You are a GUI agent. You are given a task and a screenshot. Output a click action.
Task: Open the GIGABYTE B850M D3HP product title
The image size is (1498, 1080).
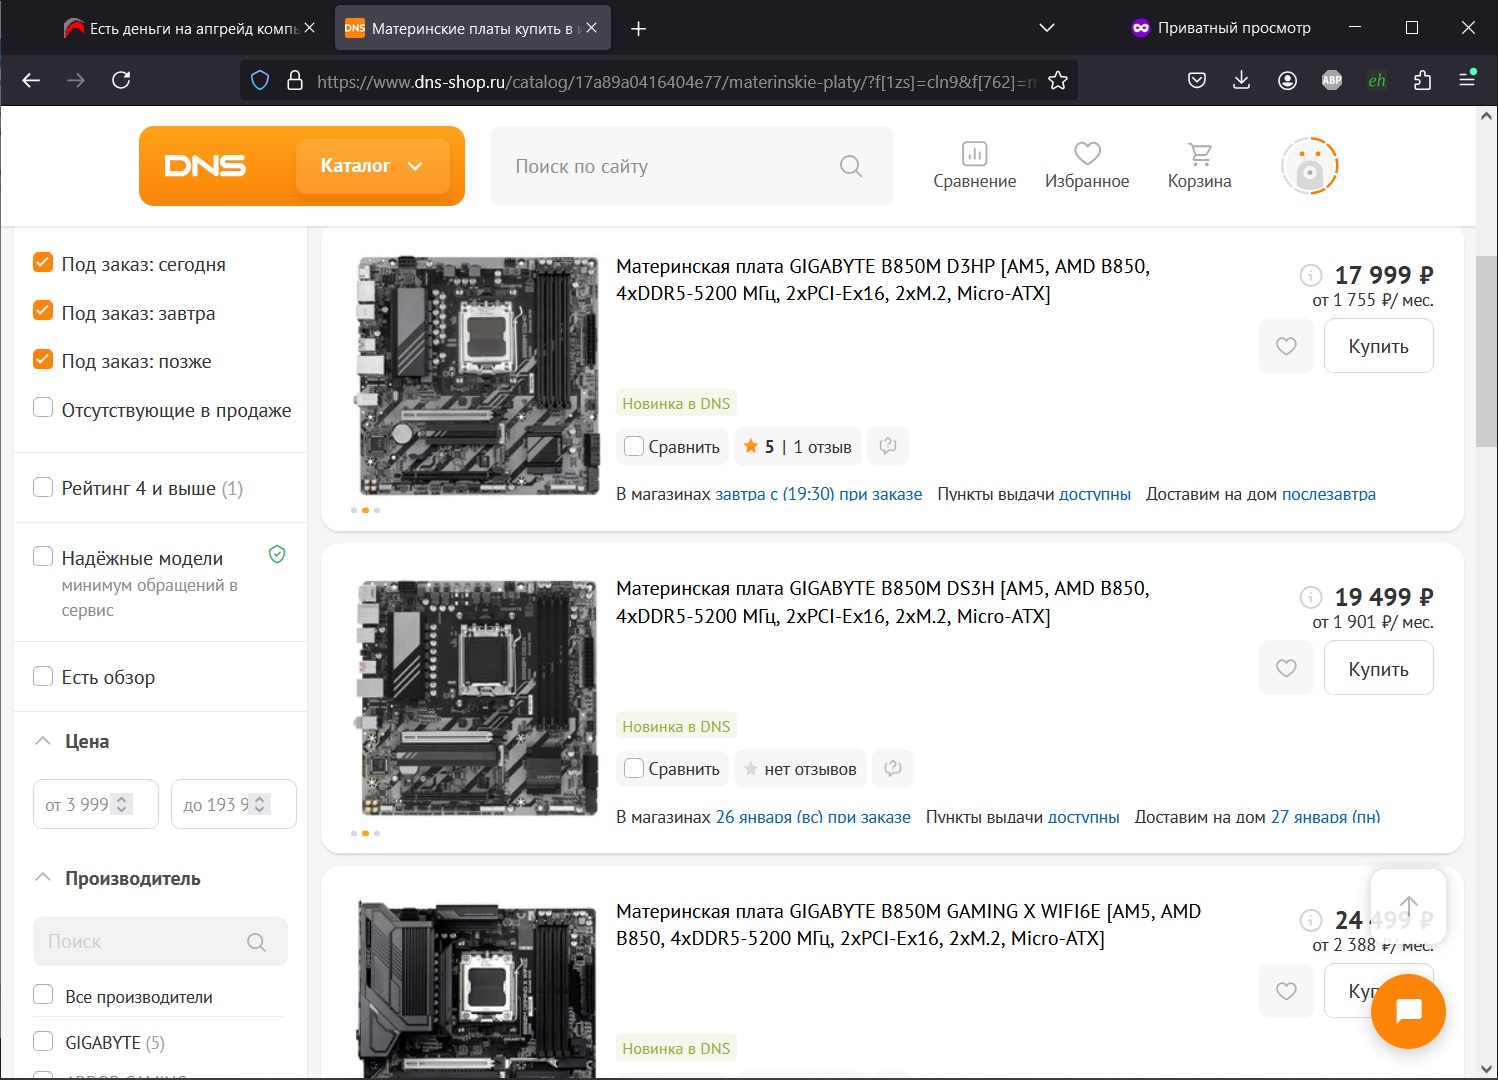[x=883, y=280]
